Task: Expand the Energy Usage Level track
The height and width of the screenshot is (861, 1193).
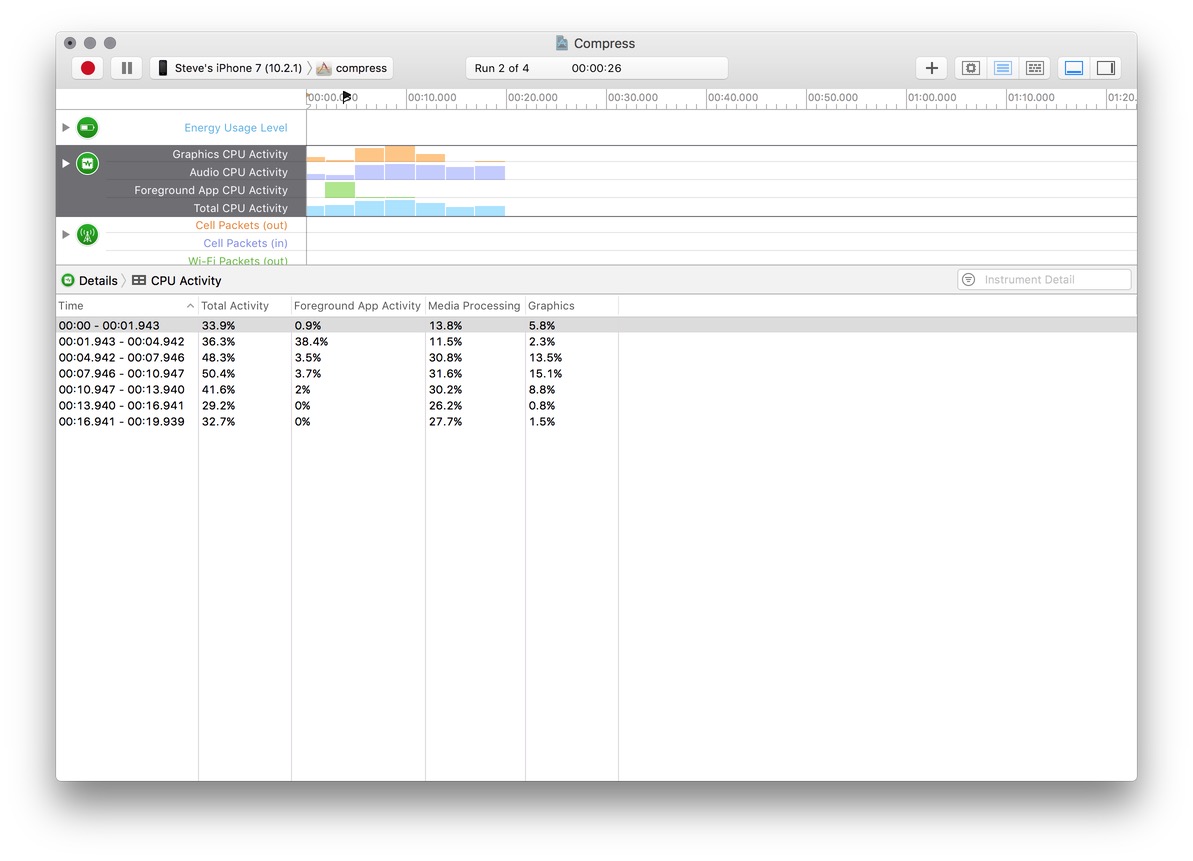Action: click(66, 128)
